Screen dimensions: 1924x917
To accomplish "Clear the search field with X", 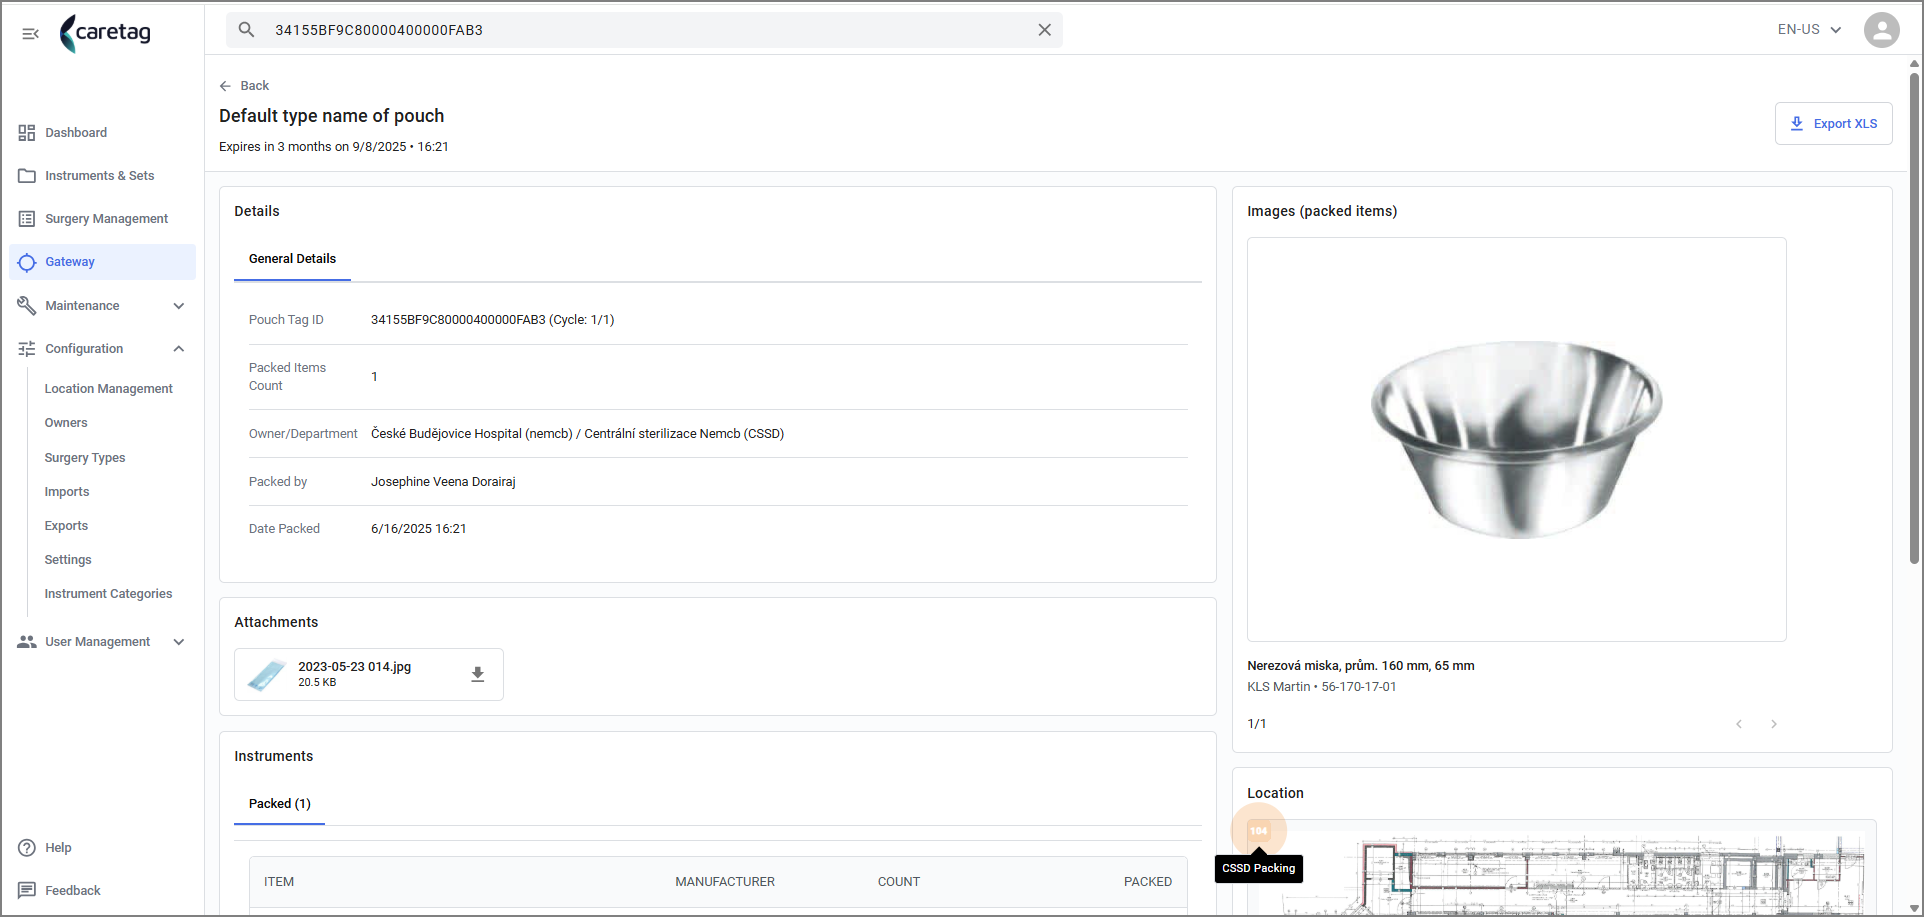I will pos(1044,30).
